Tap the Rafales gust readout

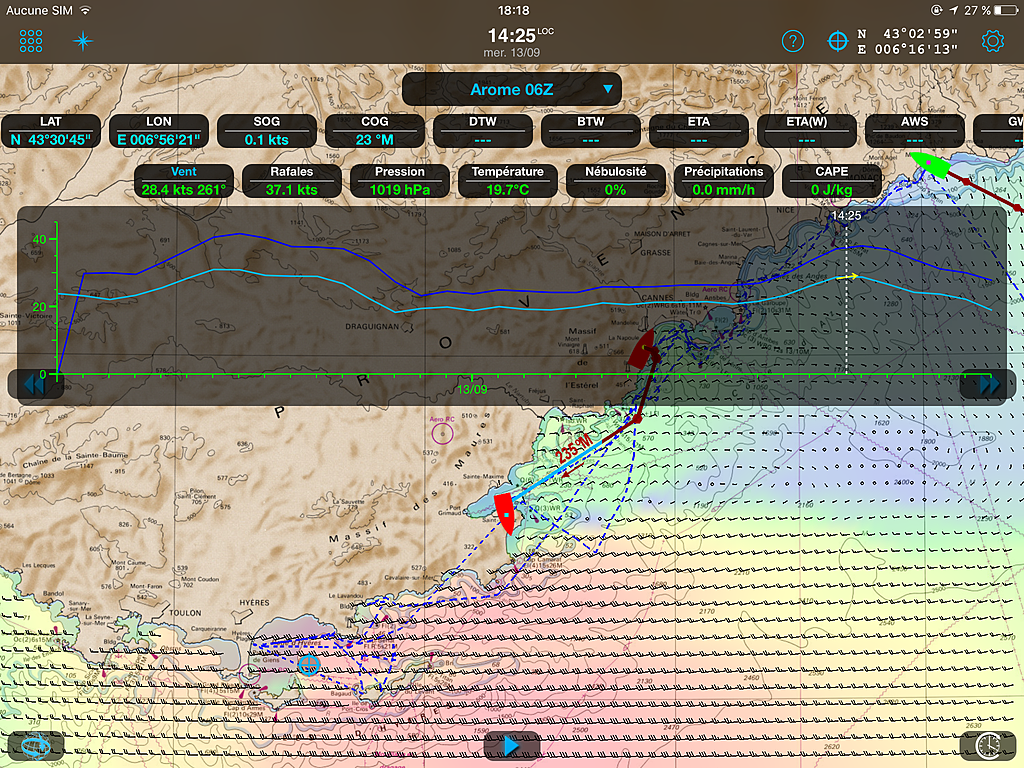pos(291,181)
